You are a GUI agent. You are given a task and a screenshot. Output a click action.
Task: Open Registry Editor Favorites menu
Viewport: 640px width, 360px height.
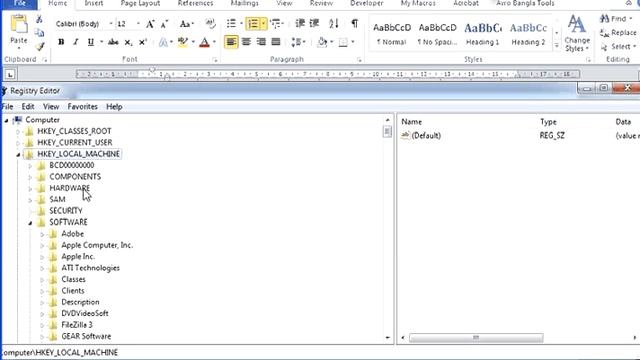click(x=82, y=107)
